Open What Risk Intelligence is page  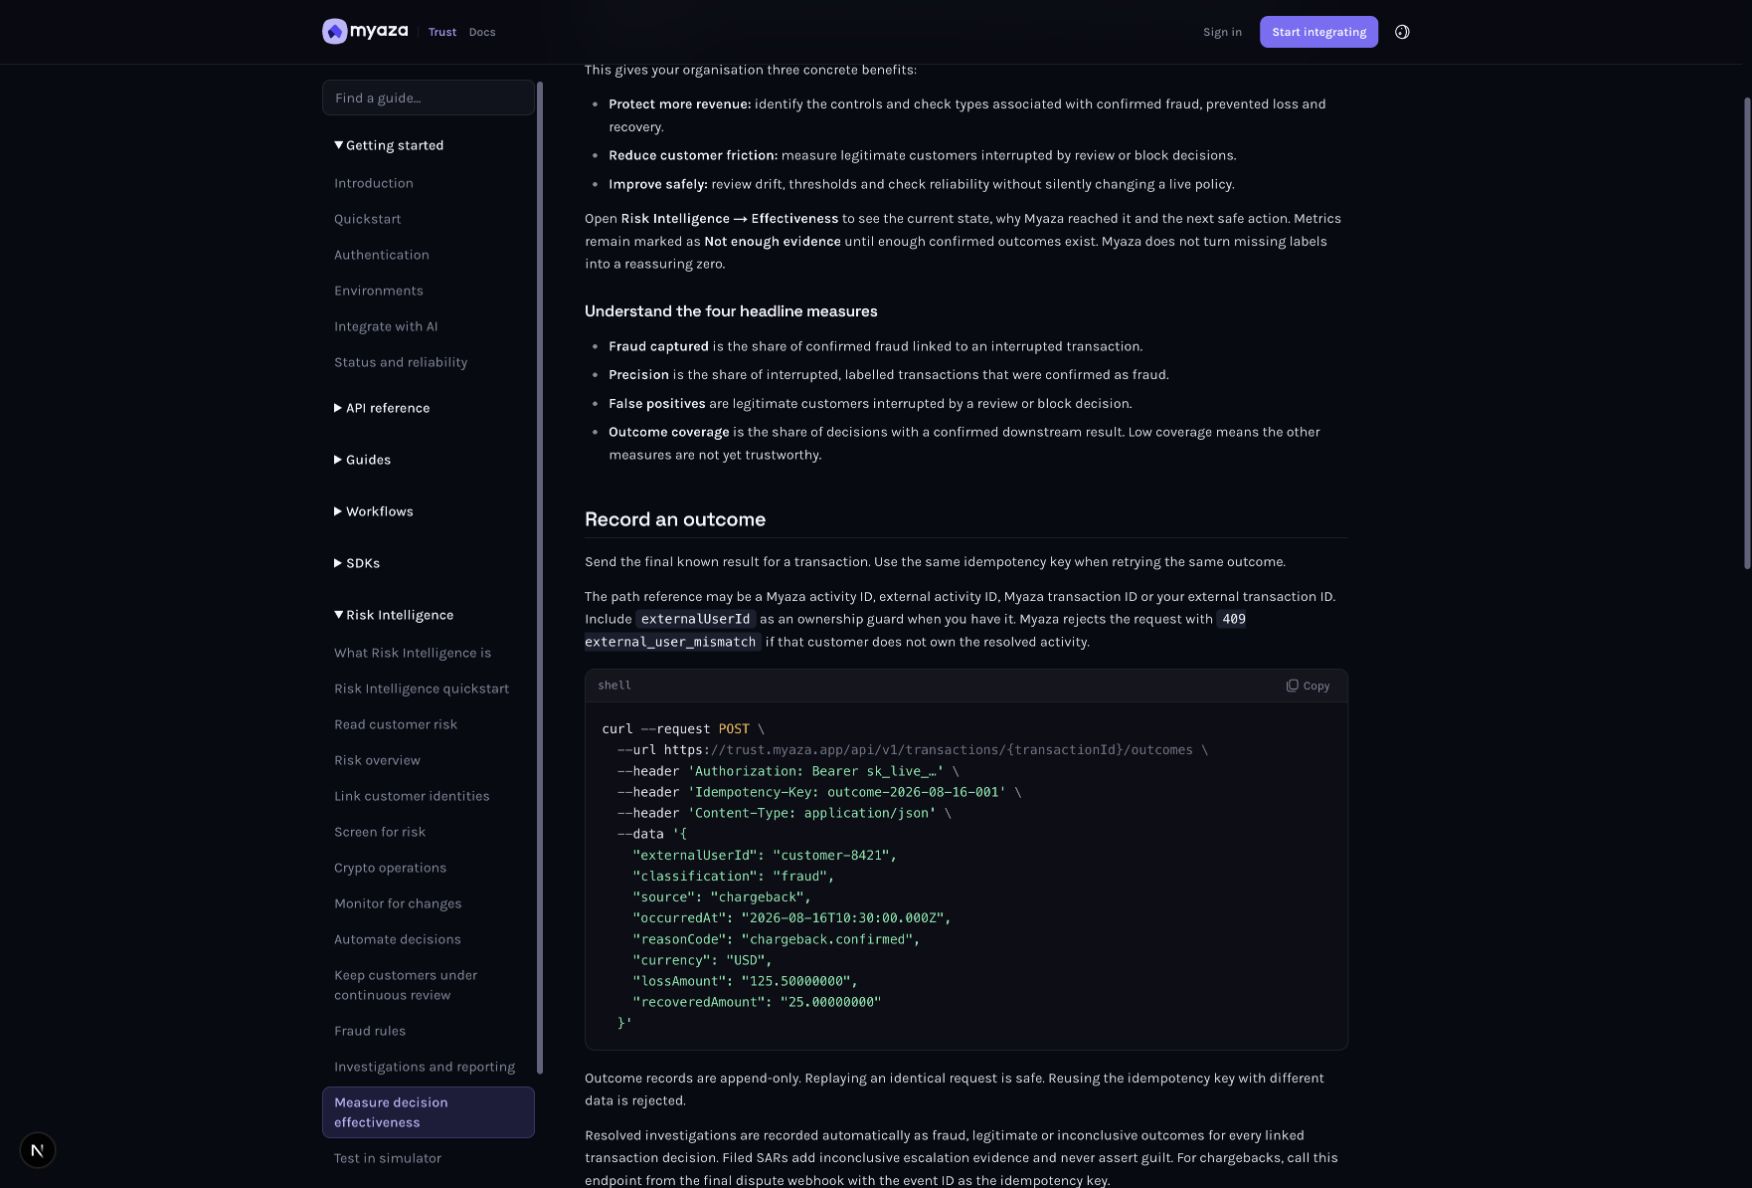(x=412, y=653)
